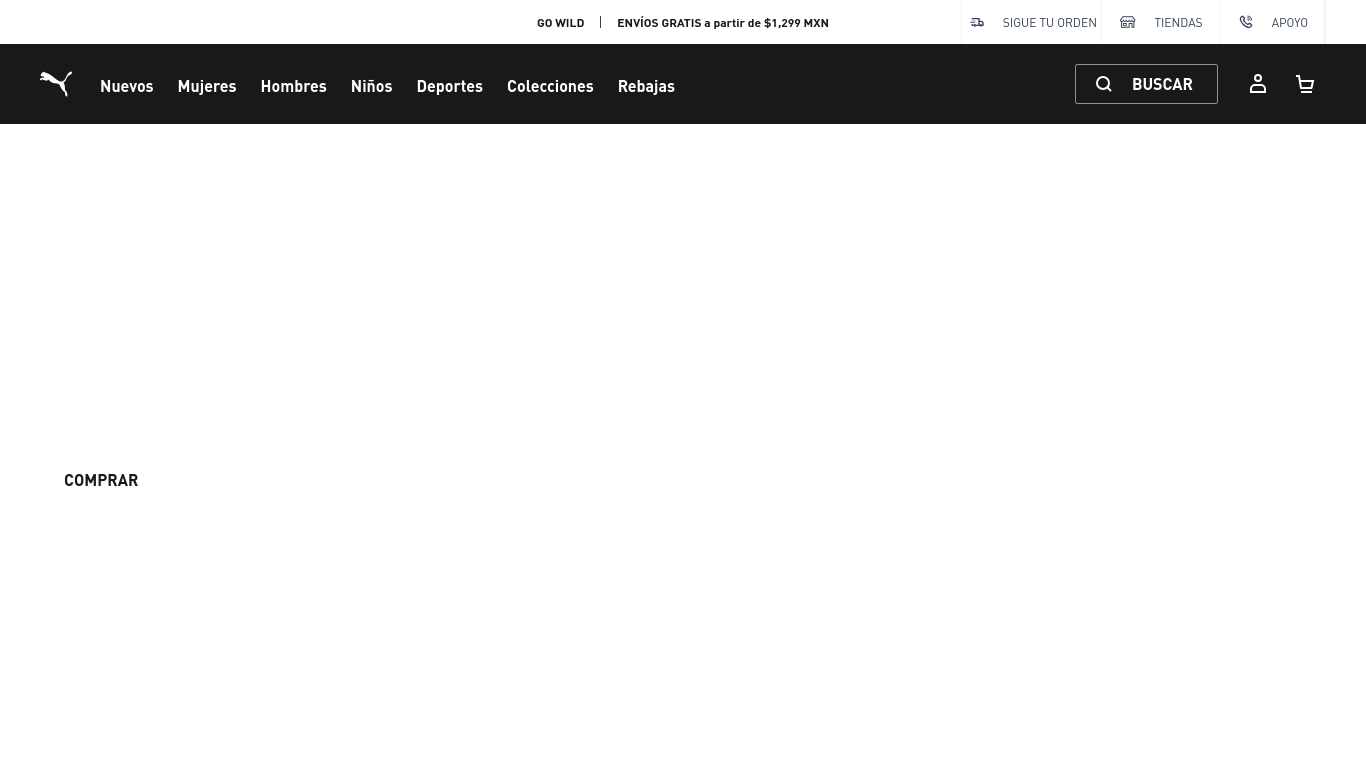
Task: Click the GO WILD promo link
Action: (560, 22)
